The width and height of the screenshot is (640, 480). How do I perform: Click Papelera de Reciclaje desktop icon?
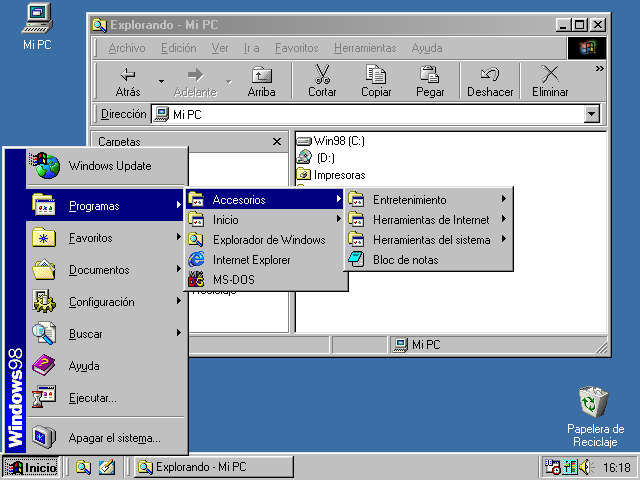click(x=595, y=416)
